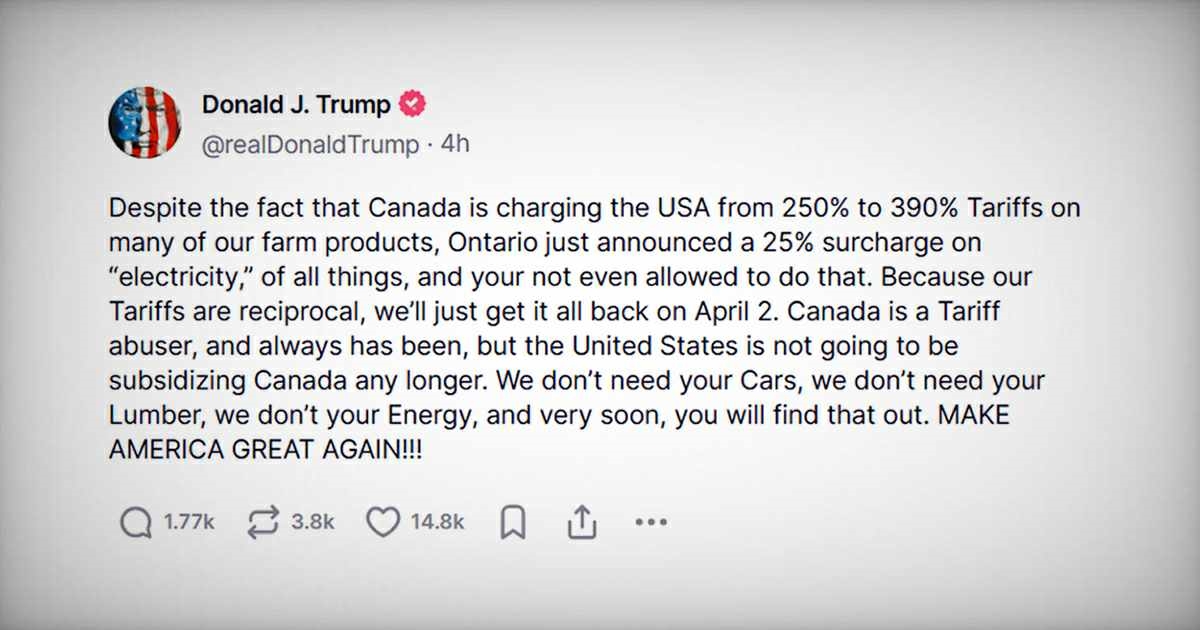View the 1.77k replies count

188,522
